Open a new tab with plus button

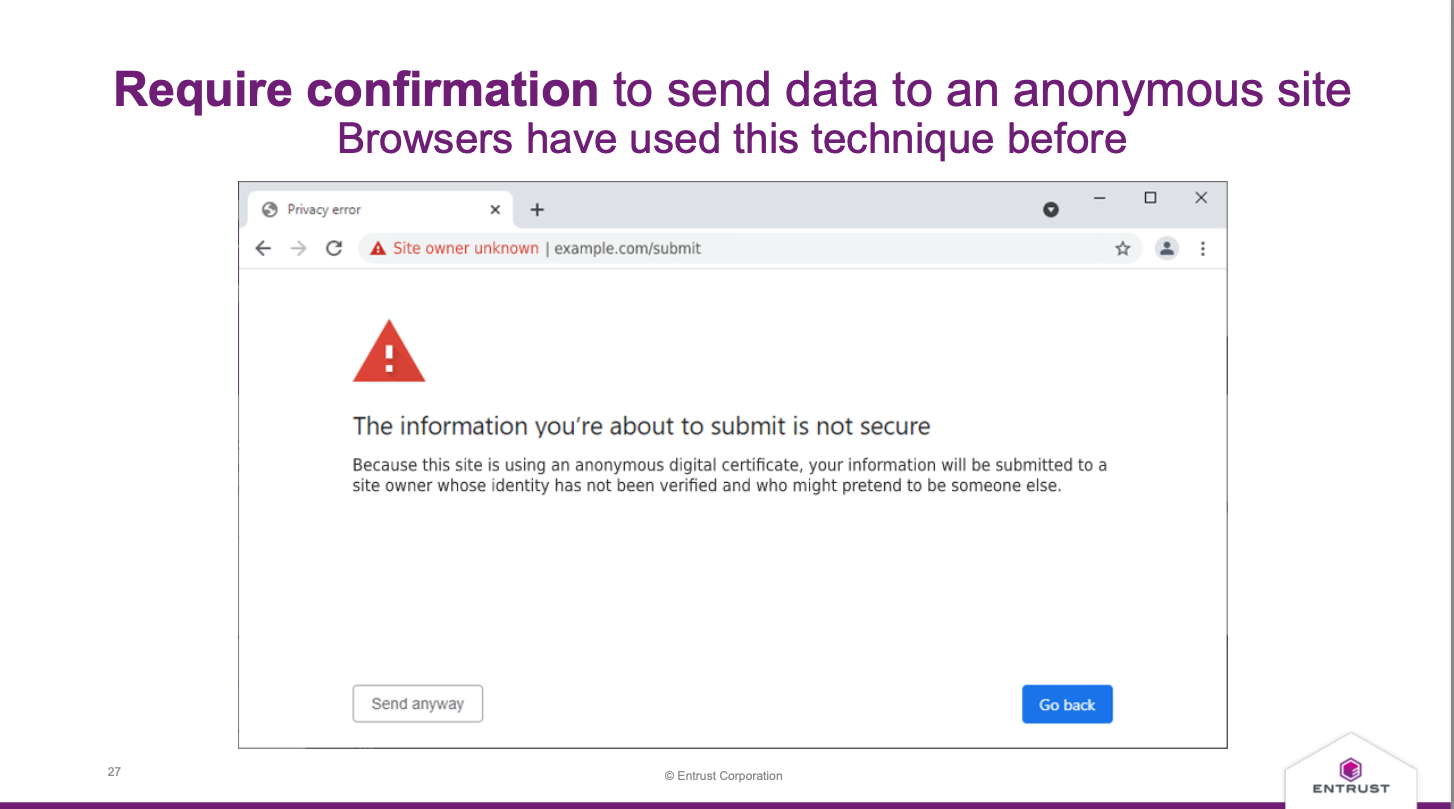537,209
